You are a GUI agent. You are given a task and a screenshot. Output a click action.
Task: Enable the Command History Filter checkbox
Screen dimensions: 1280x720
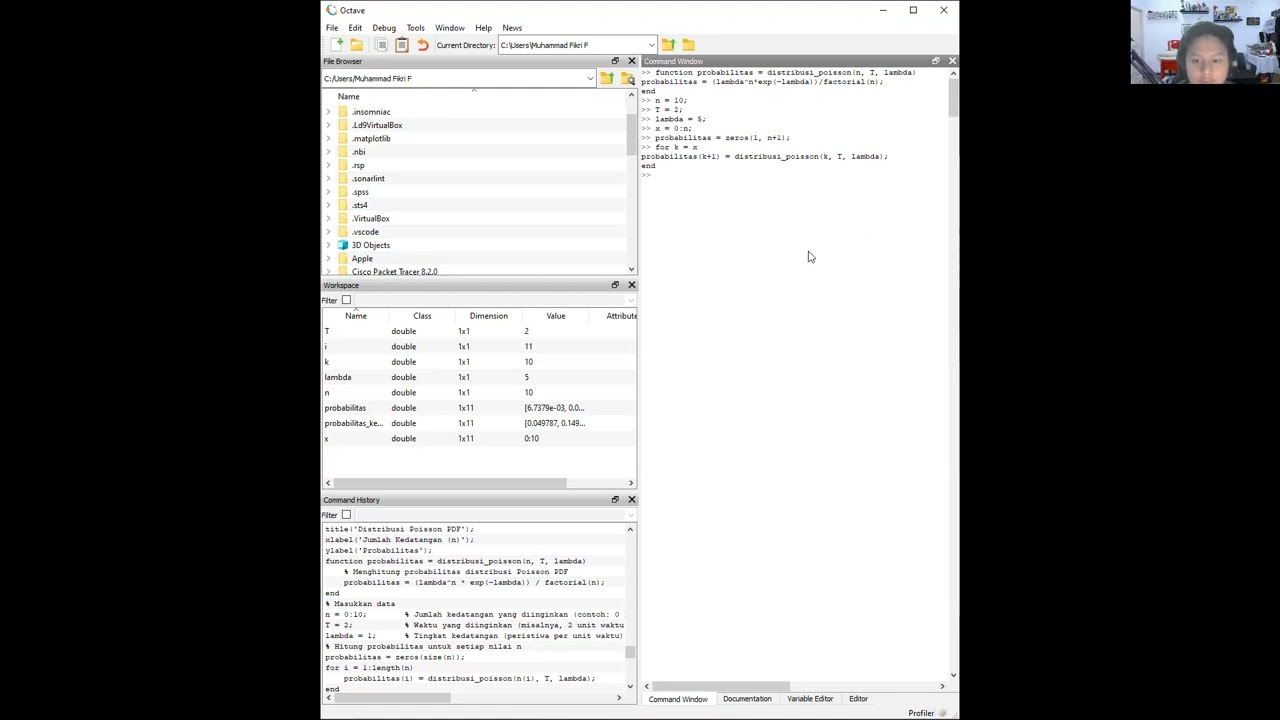[x=346, y=515]
